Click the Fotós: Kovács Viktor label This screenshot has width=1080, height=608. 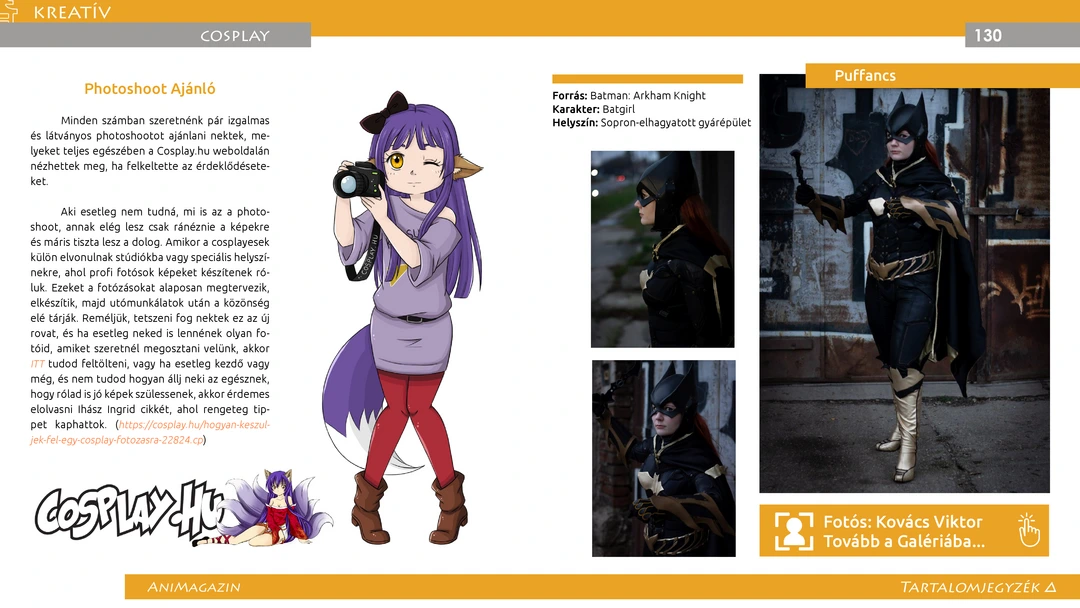point(902,521)
